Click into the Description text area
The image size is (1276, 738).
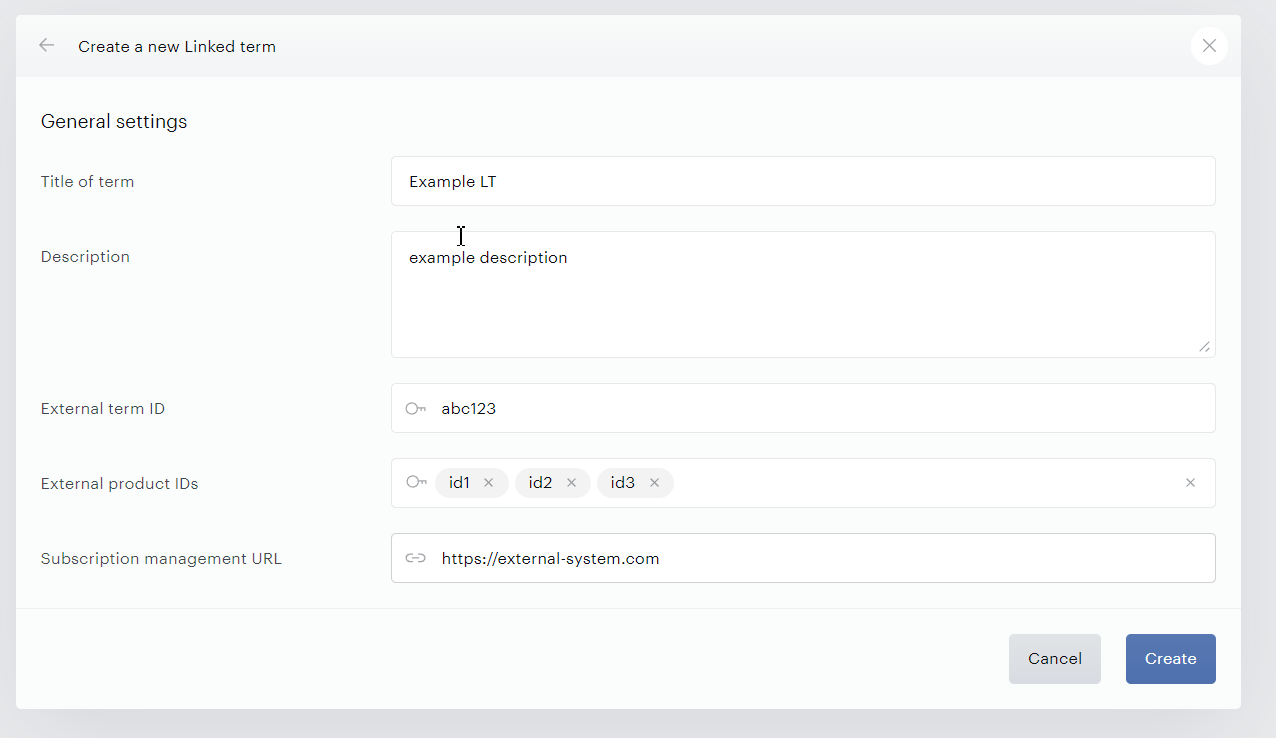tap(803, 294)
